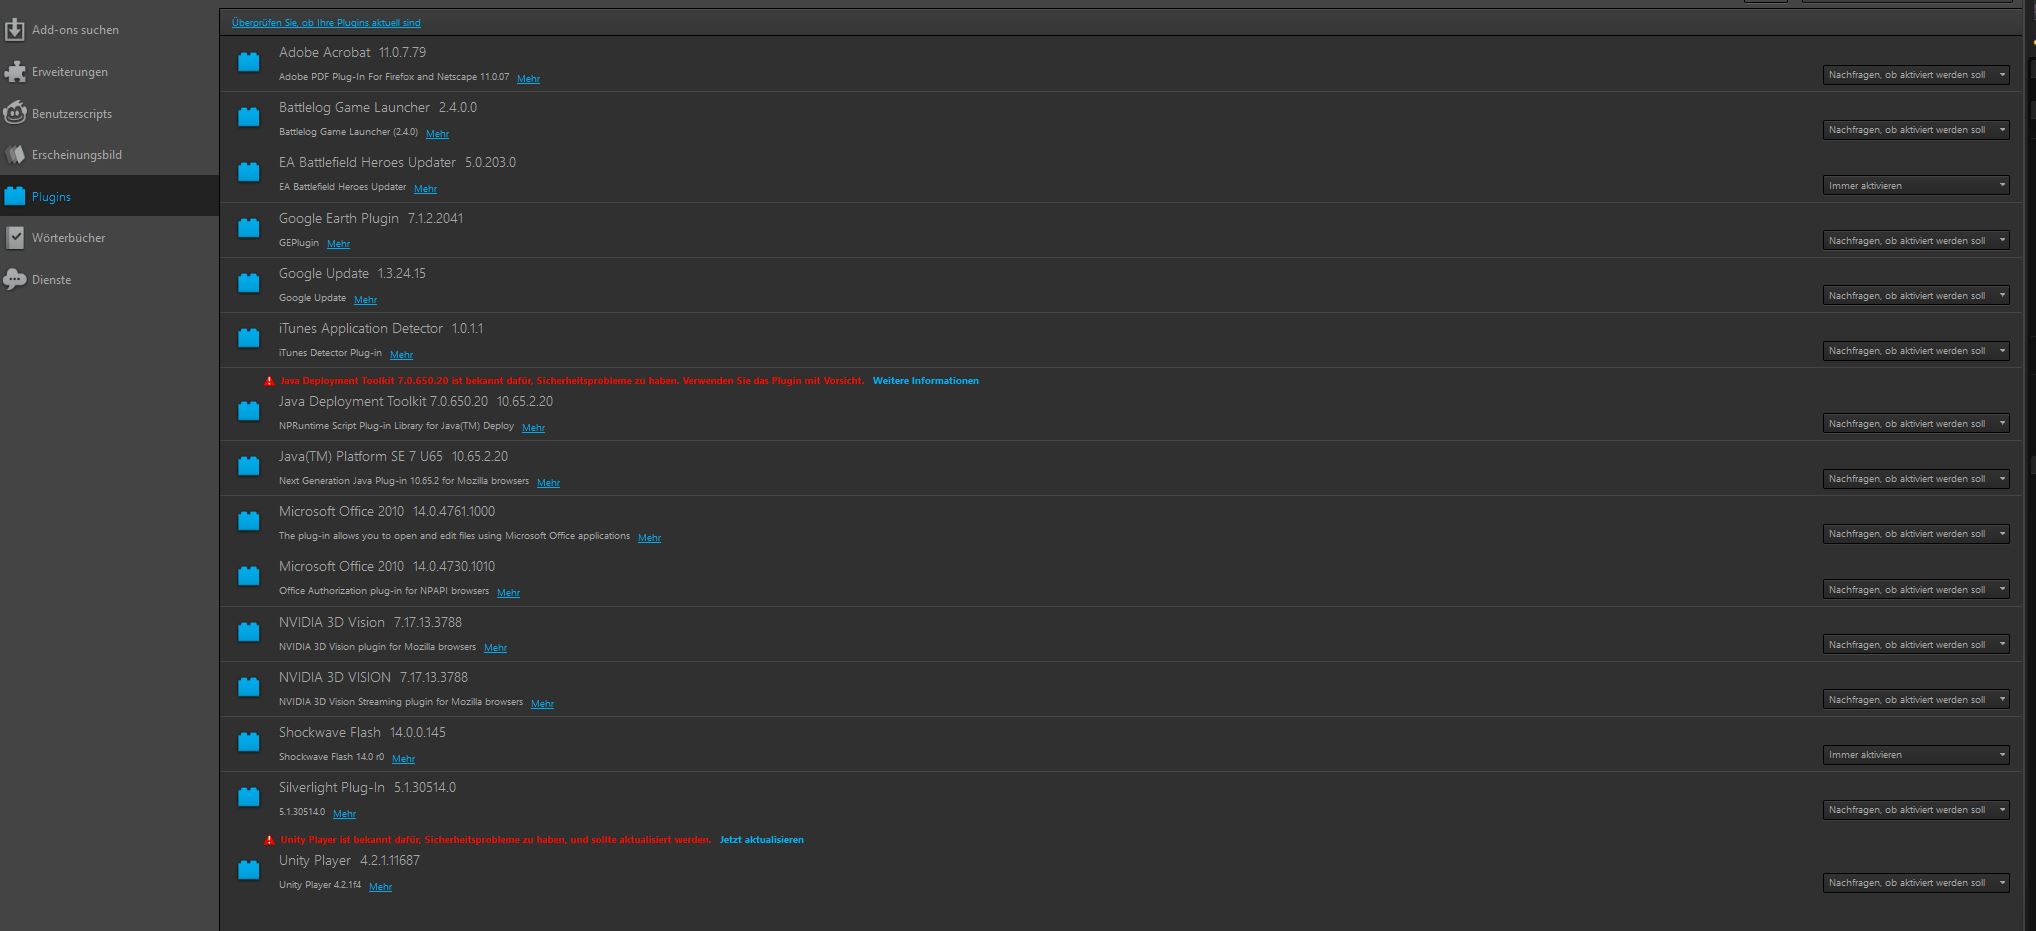Screen dimensions: 2036x931
Task: Click the Shockwave Flash plugin icon
Action: click(249, 742)
